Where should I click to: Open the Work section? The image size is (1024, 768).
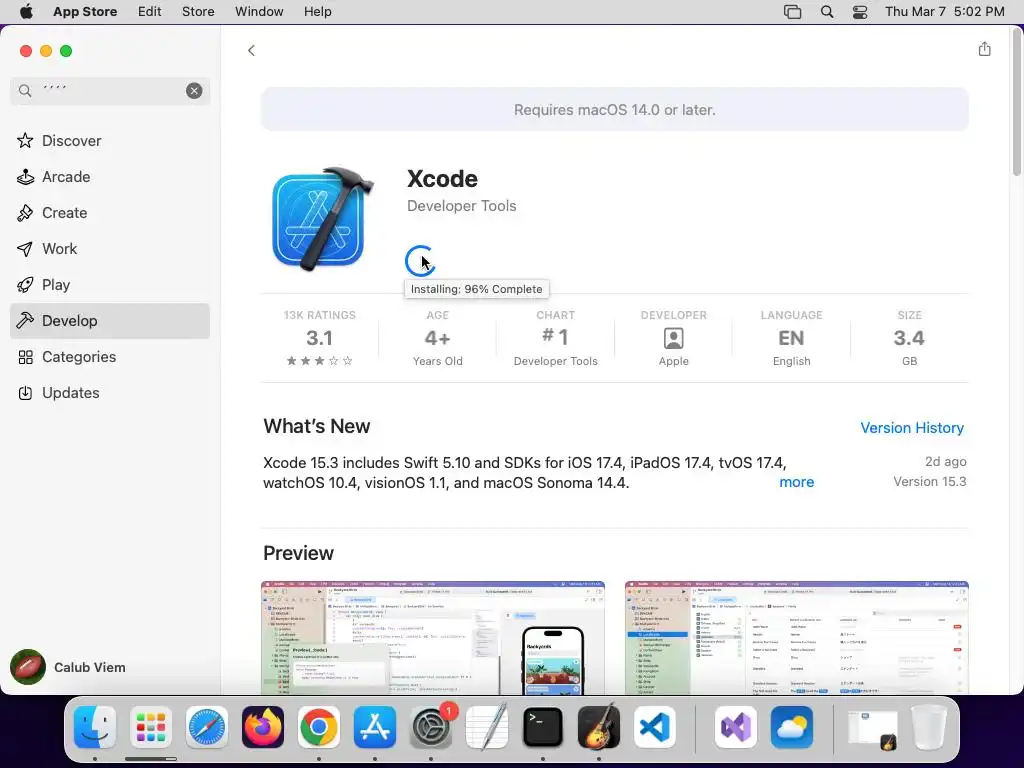click(x=110, y=248)
